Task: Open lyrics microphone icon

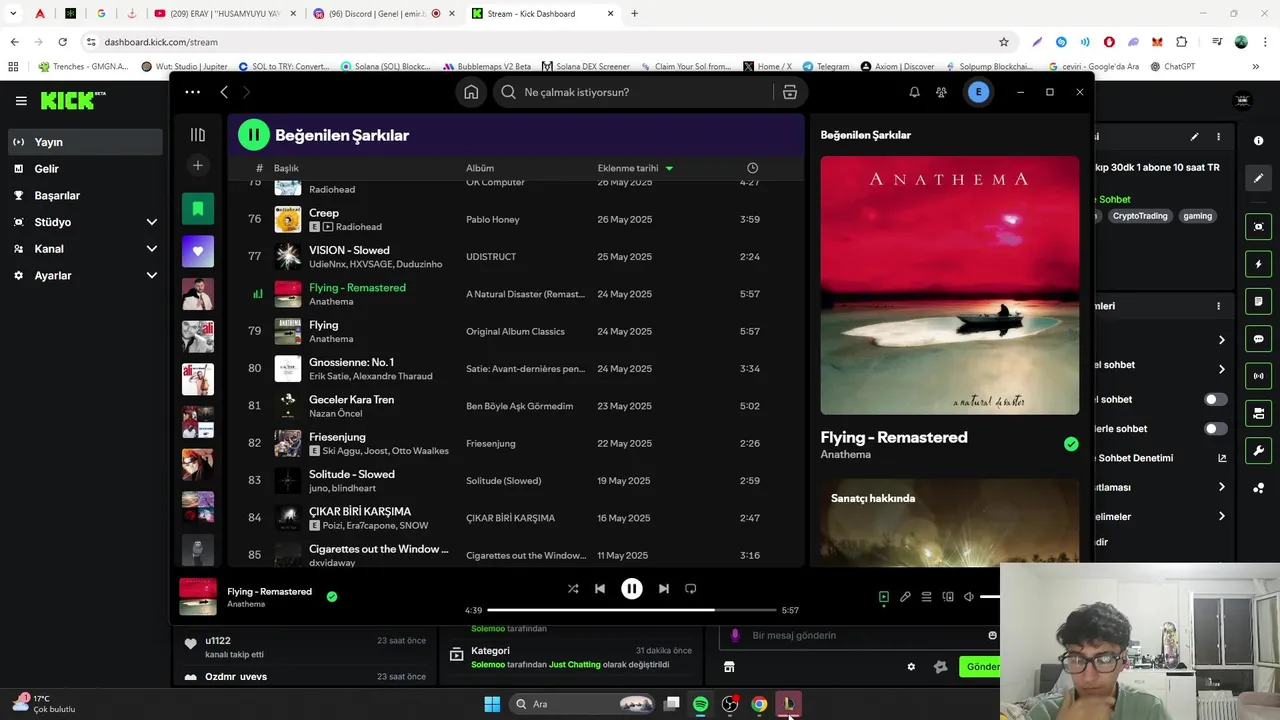Action: tap(905, 597)
